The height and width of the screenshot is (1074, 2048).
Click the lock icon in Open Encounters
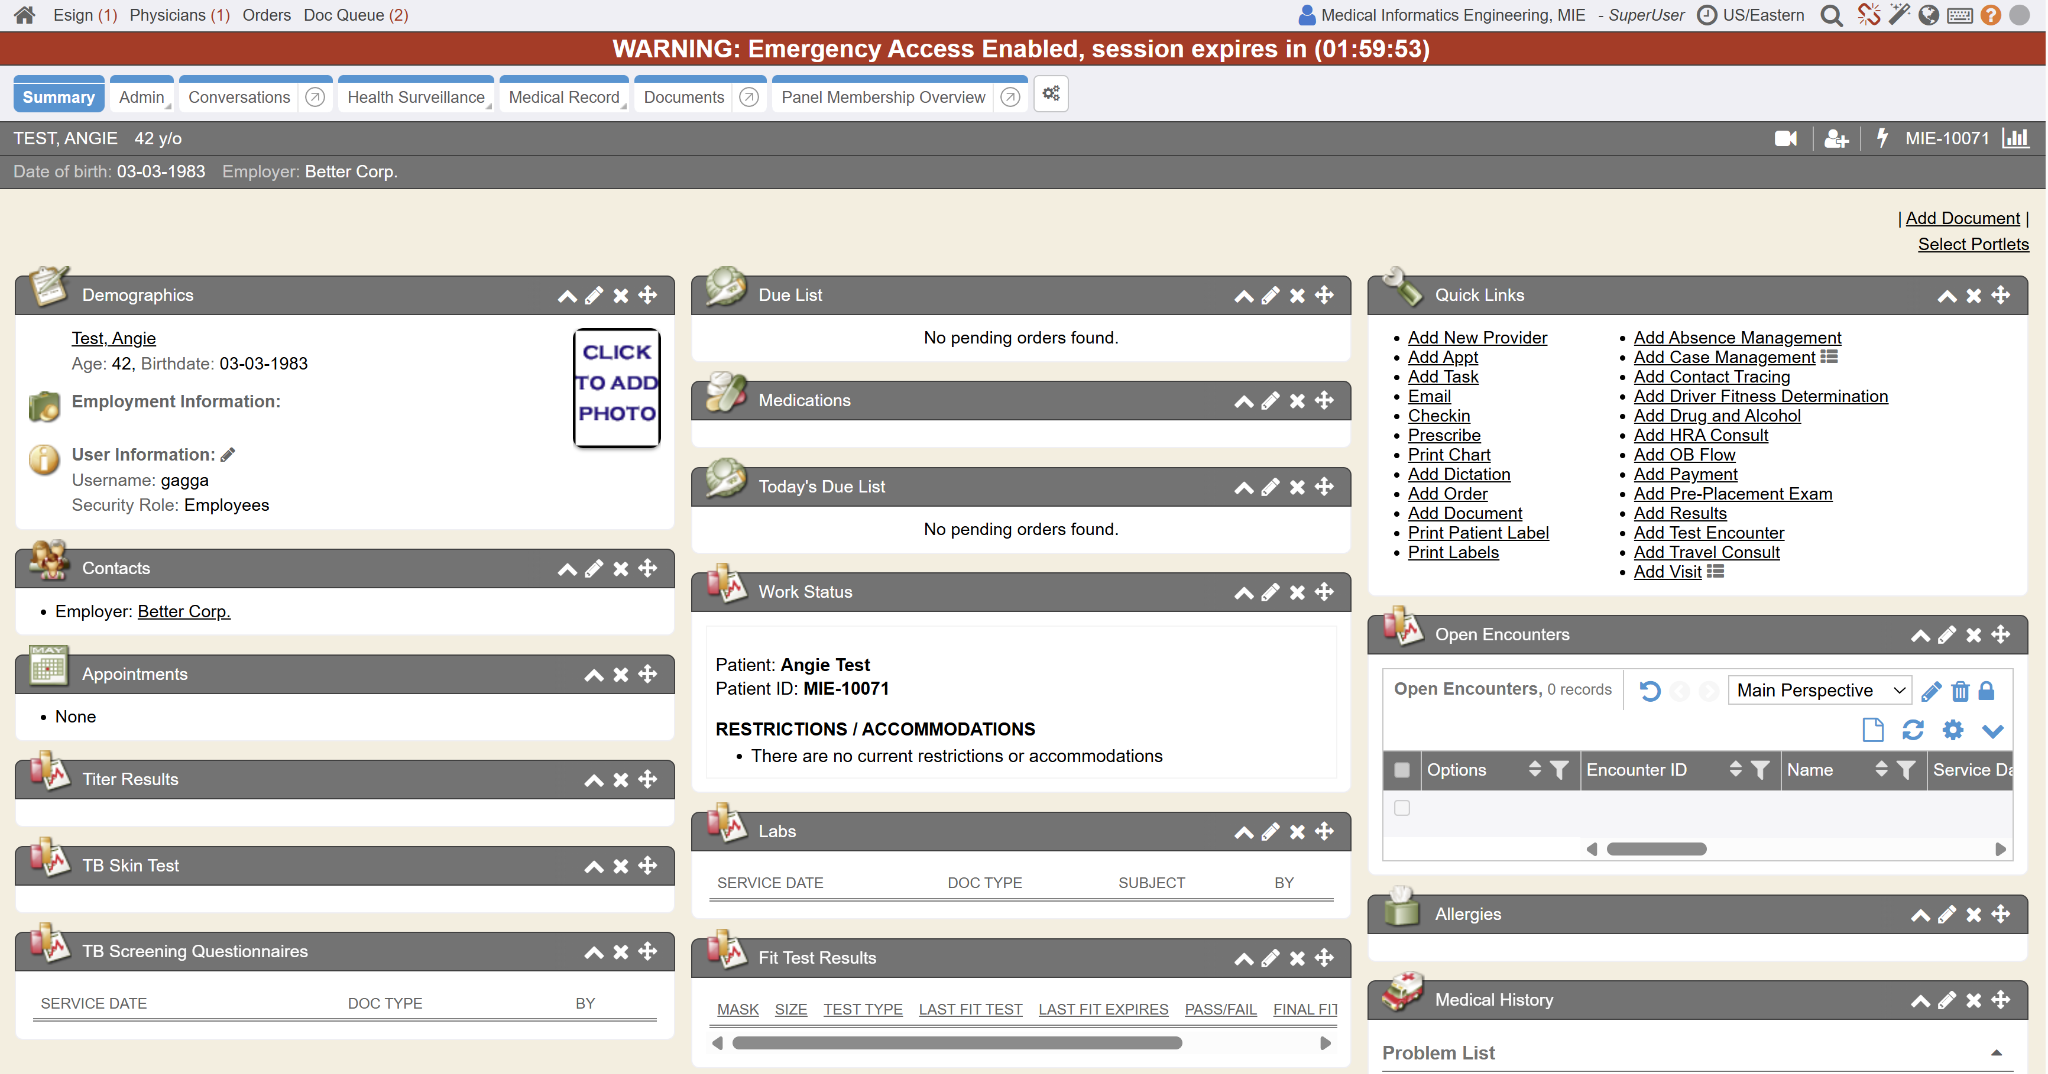click(1987, 691)
